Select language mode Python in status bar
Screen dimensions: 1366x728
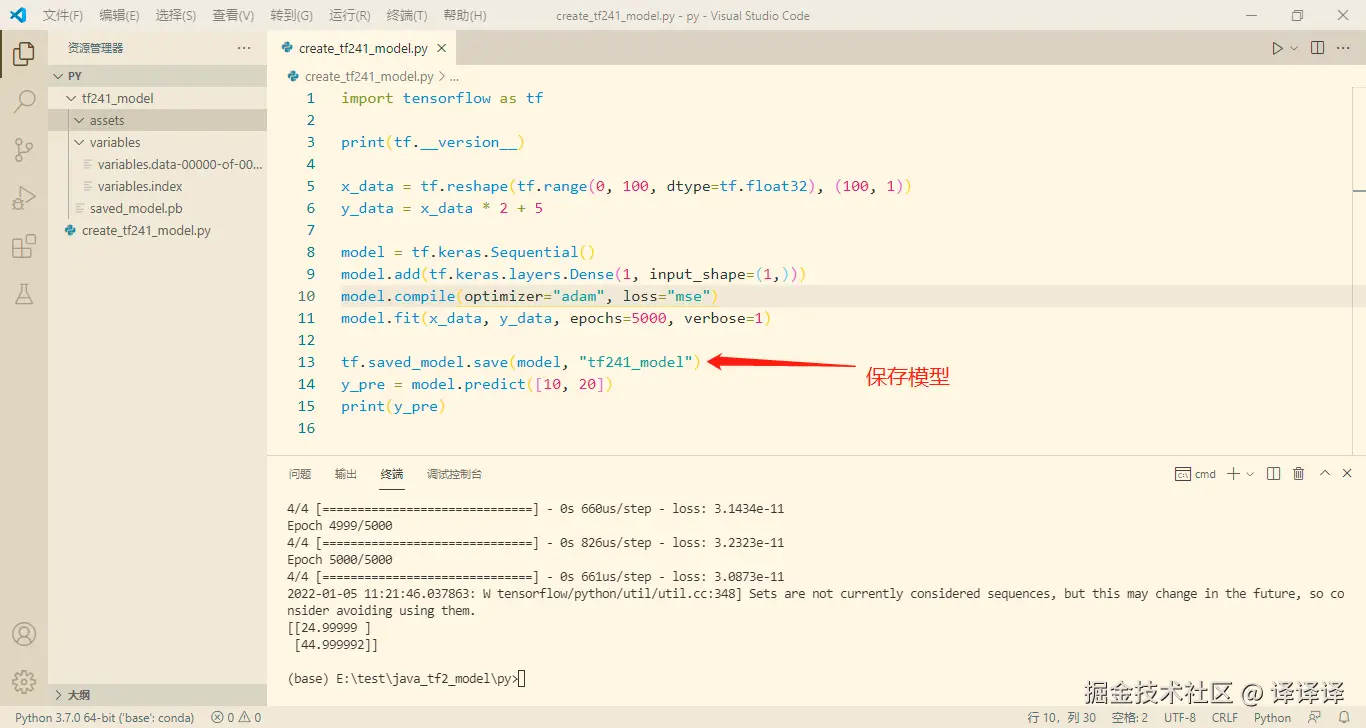point(1272,717)
